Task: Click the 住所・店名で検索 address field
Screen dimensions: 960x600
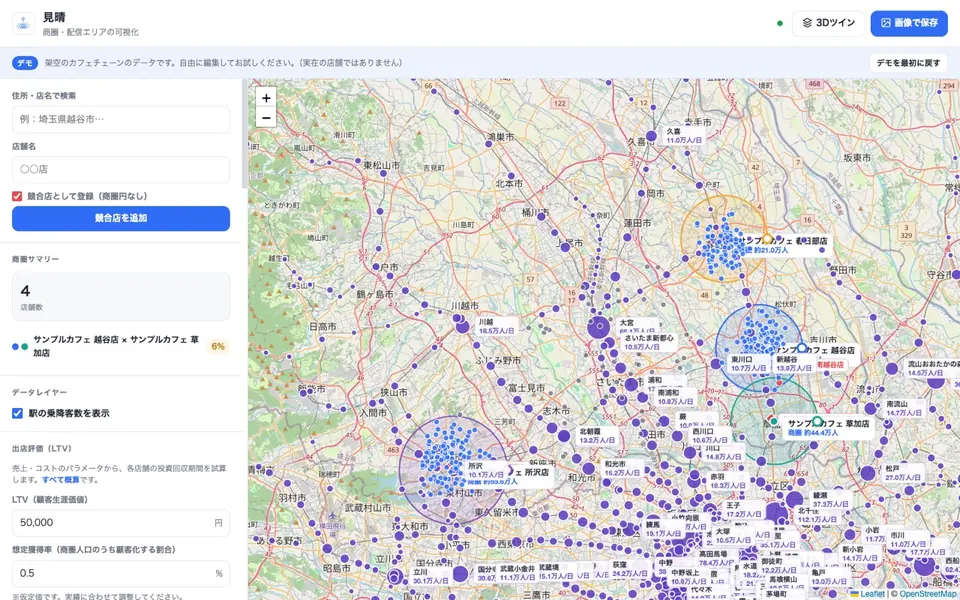Action: tap(121, 119)
